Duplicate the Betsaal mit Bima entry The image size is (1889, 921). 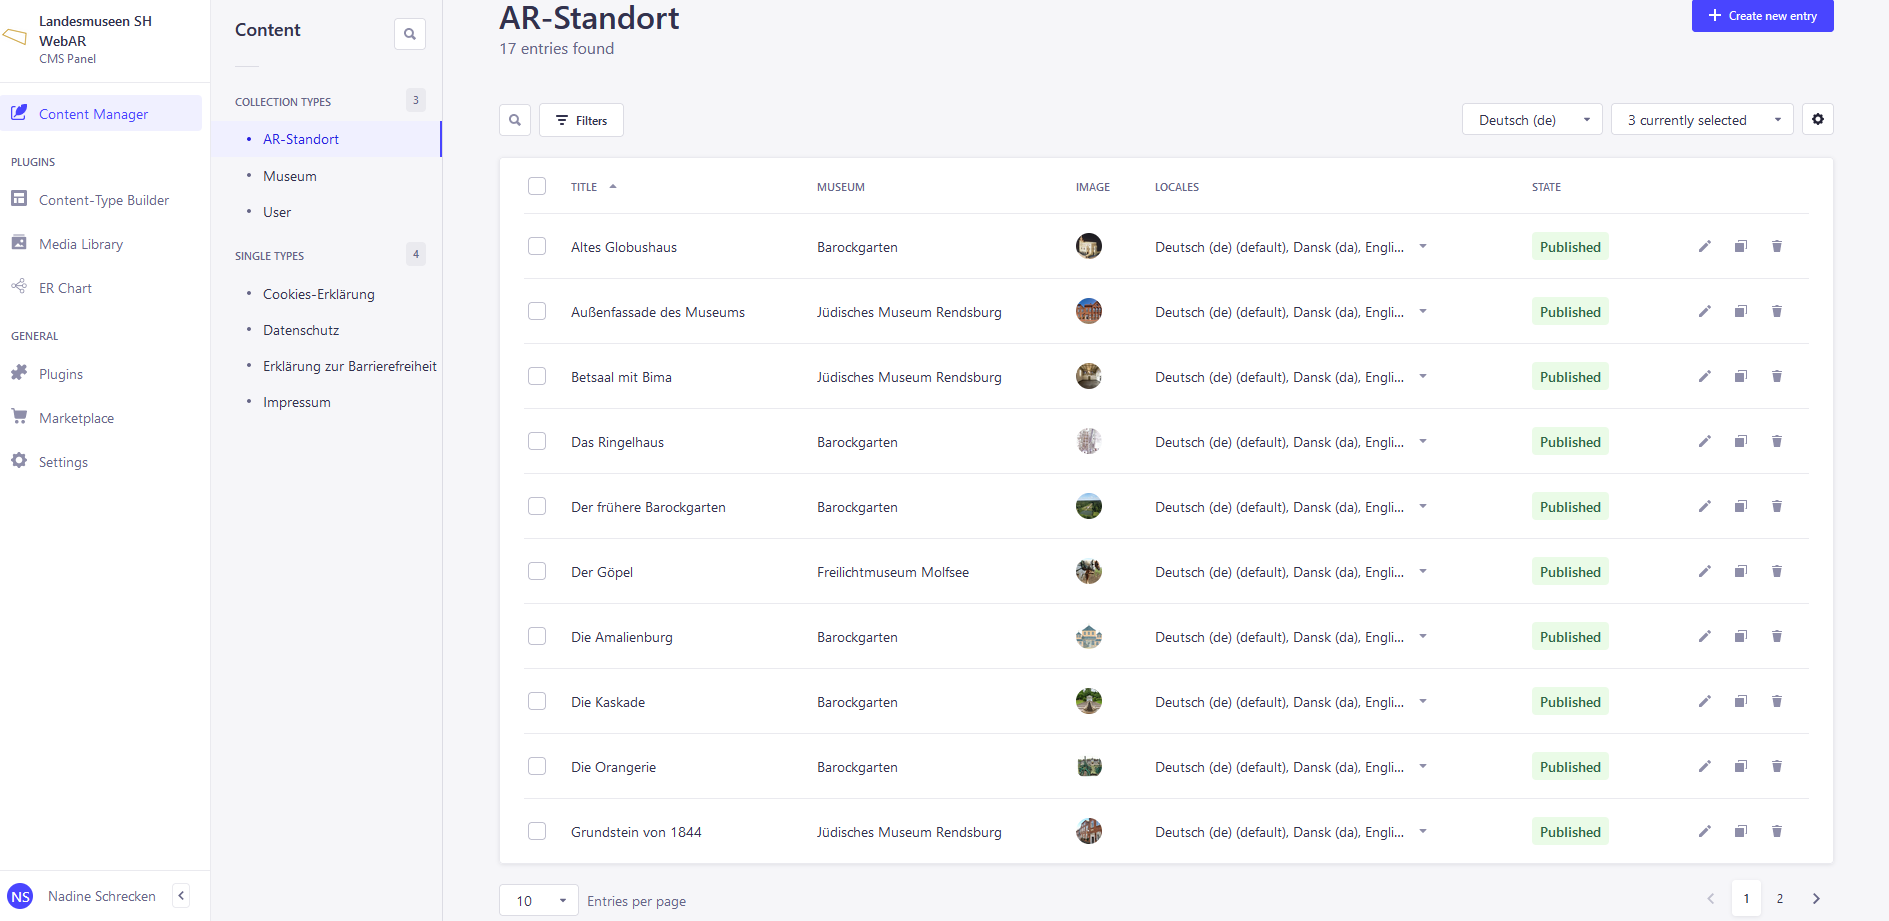point(1741,376)
